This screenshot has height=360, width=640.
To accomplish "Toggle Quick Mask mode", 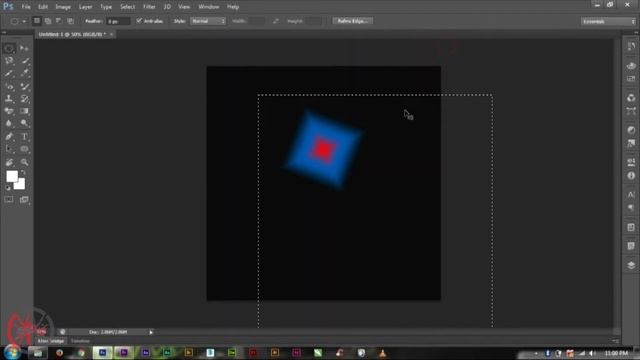I will [x=9, y=200].
